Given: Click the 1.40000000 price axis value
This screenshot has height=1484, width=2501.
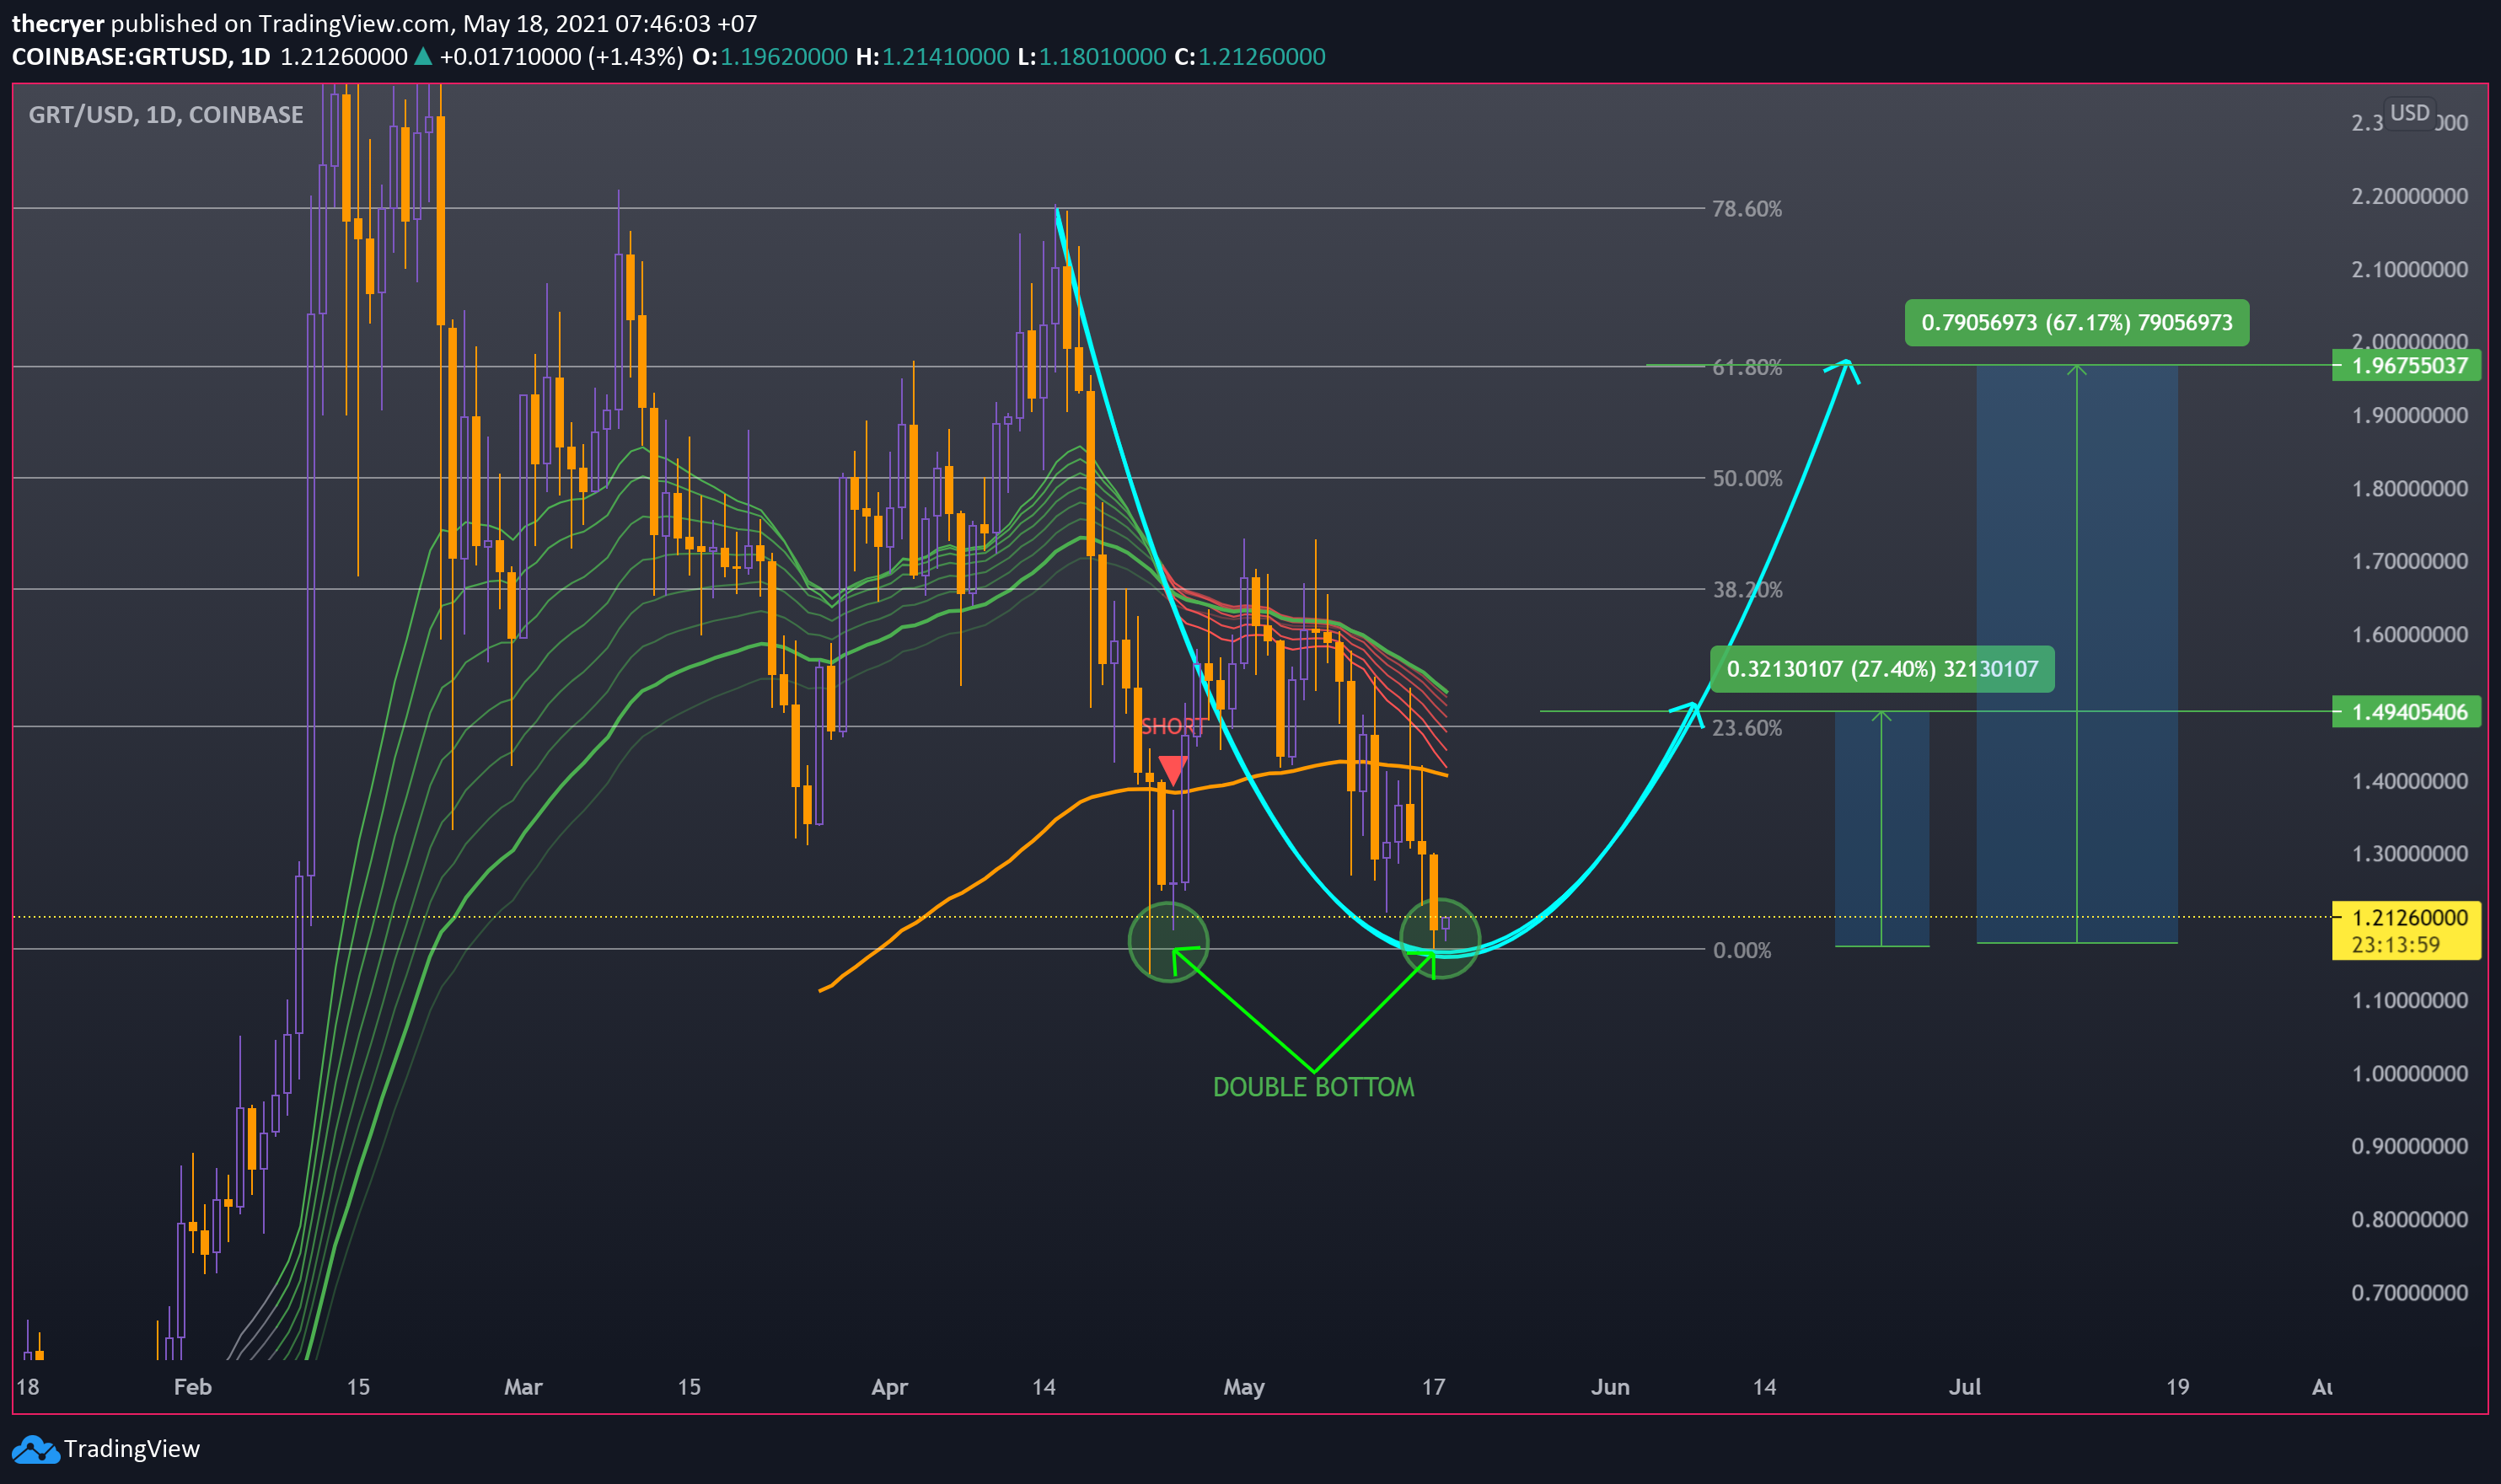Looking at the screenshot, I should [x=2409, y=781].
